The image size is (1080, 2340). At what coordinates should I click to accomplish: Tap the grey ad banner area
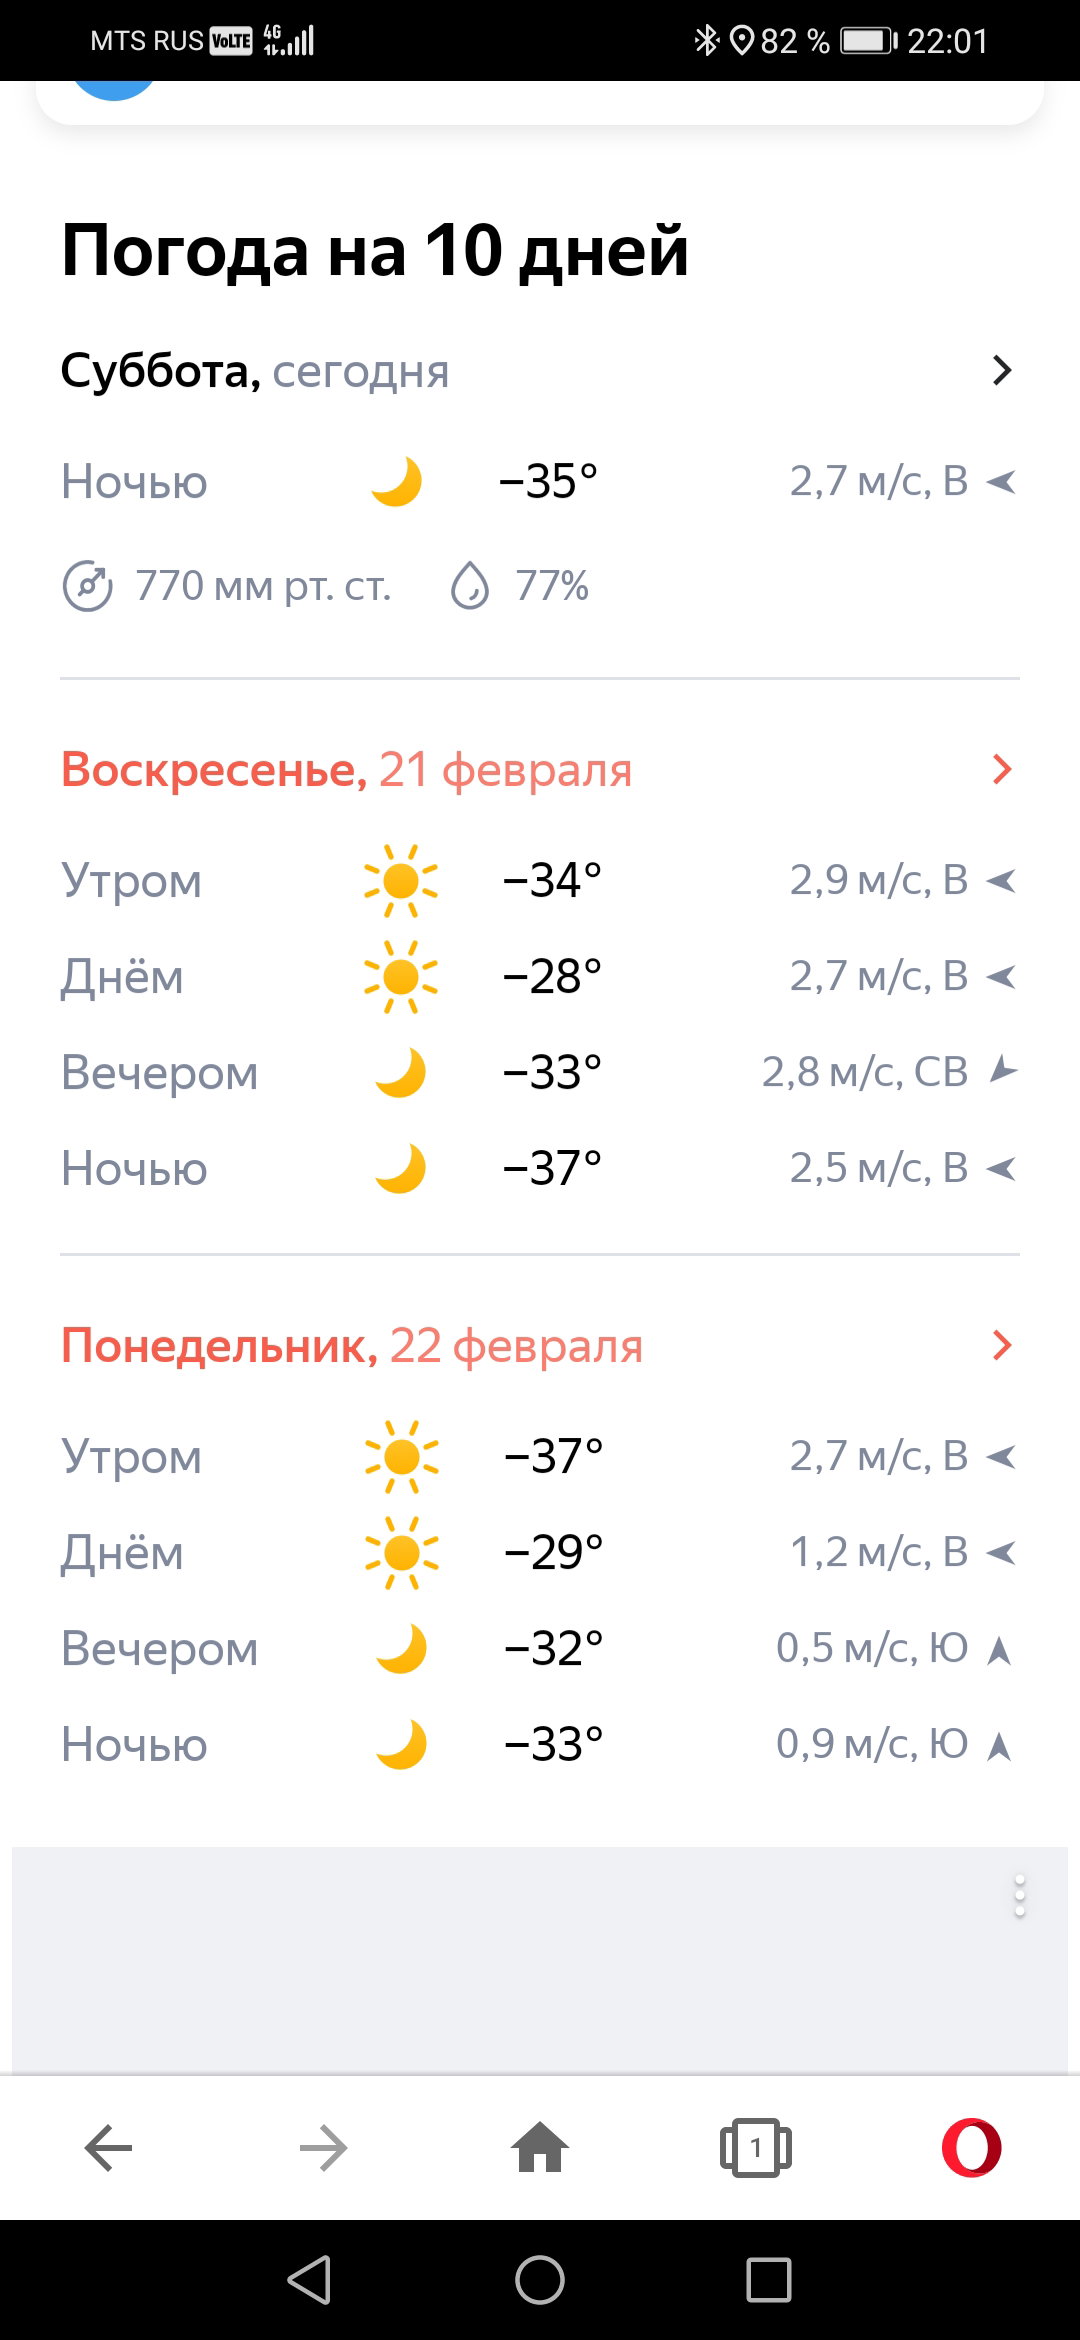[x=540, y=1960]
